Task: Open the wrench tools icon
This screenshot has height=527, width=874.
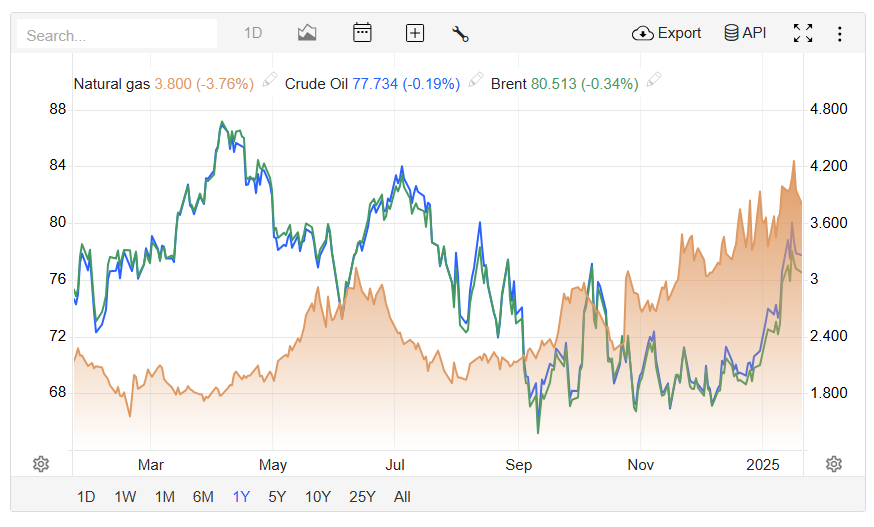Action: coord(460,33)
